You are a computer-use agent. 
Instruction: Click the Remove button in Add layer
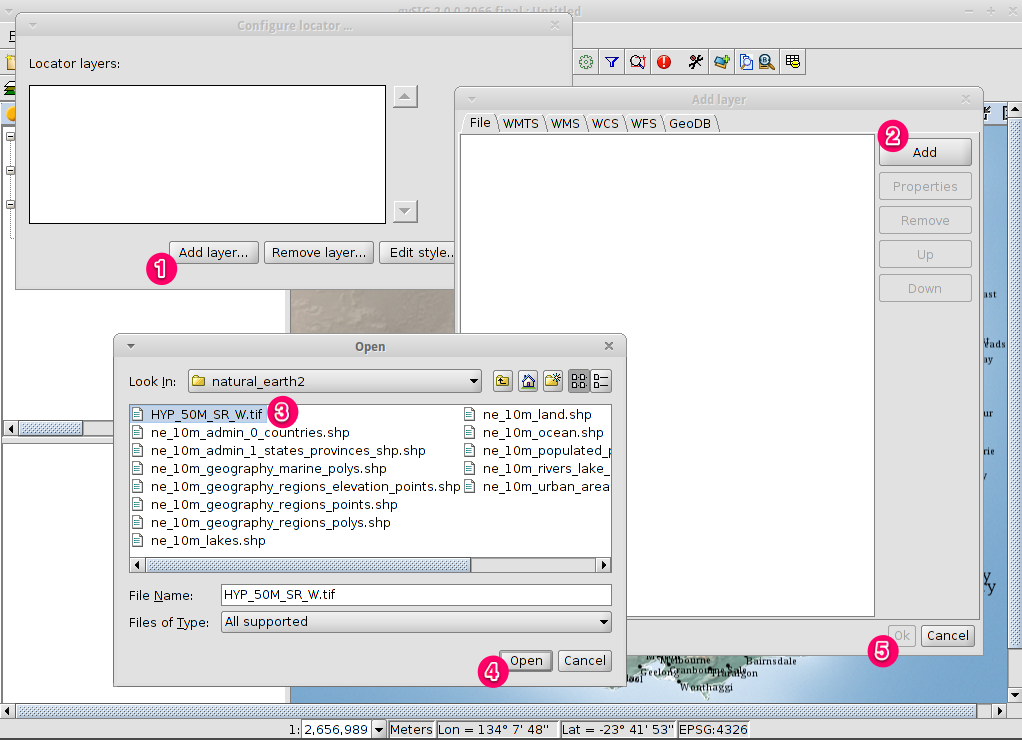point(924,220)
